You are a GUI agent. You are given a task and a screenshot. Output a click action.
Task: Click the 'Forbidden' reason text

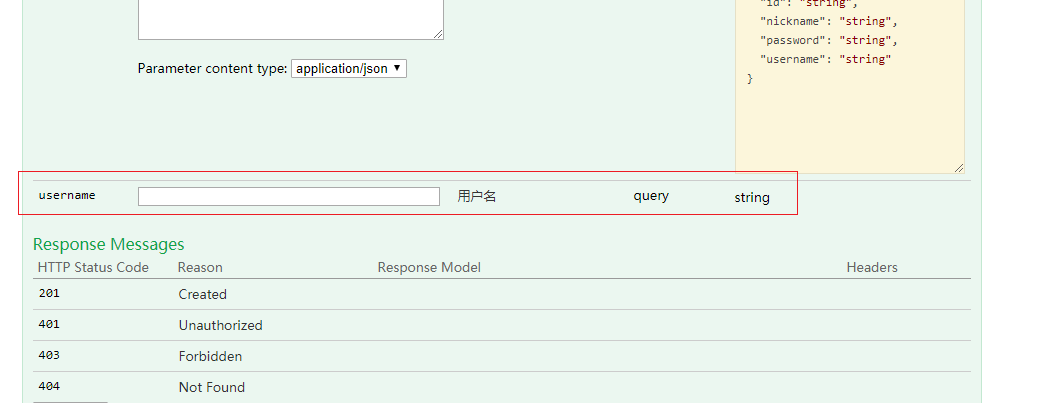[x=210, y=356]
